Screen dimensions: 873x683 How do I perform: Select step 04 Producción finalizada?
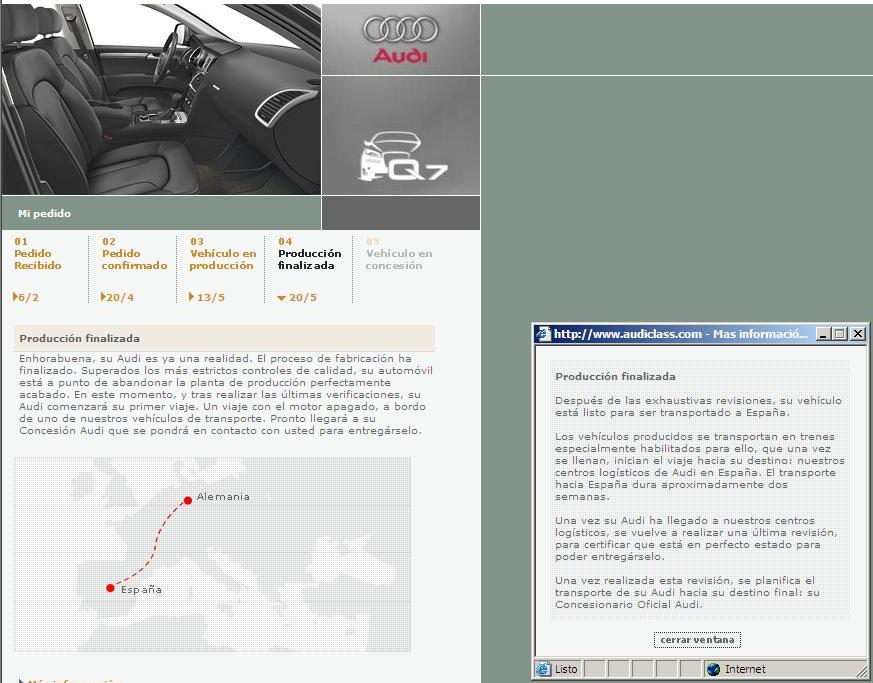point(310,253)
